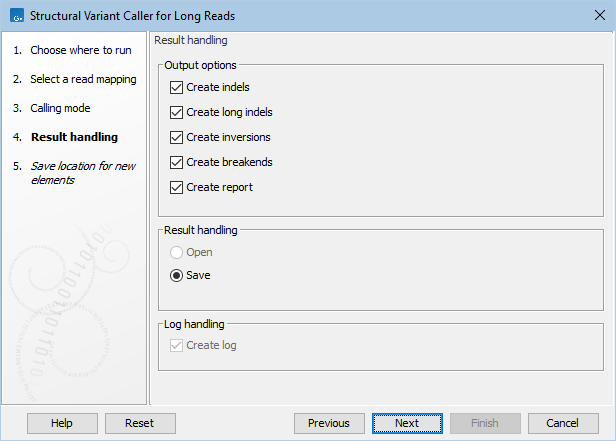Viewport: 616px width, 441px height.
Task: Go back with Previous button
Action: (x=329, y=423)
